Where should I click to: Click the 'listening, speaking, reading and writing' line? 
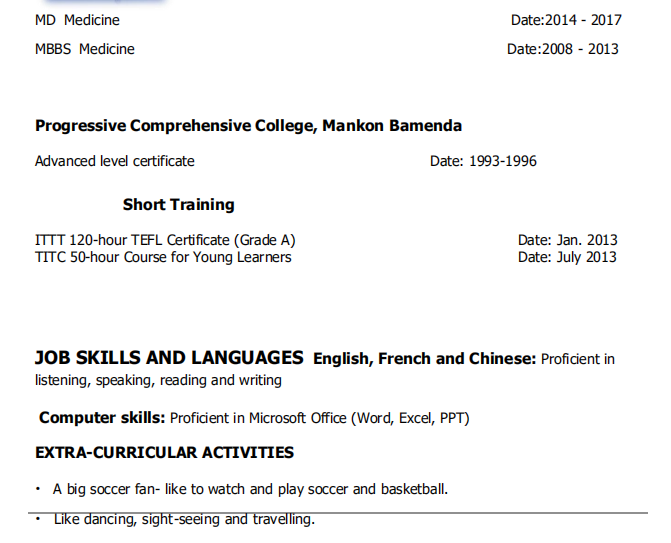point(158,380)
